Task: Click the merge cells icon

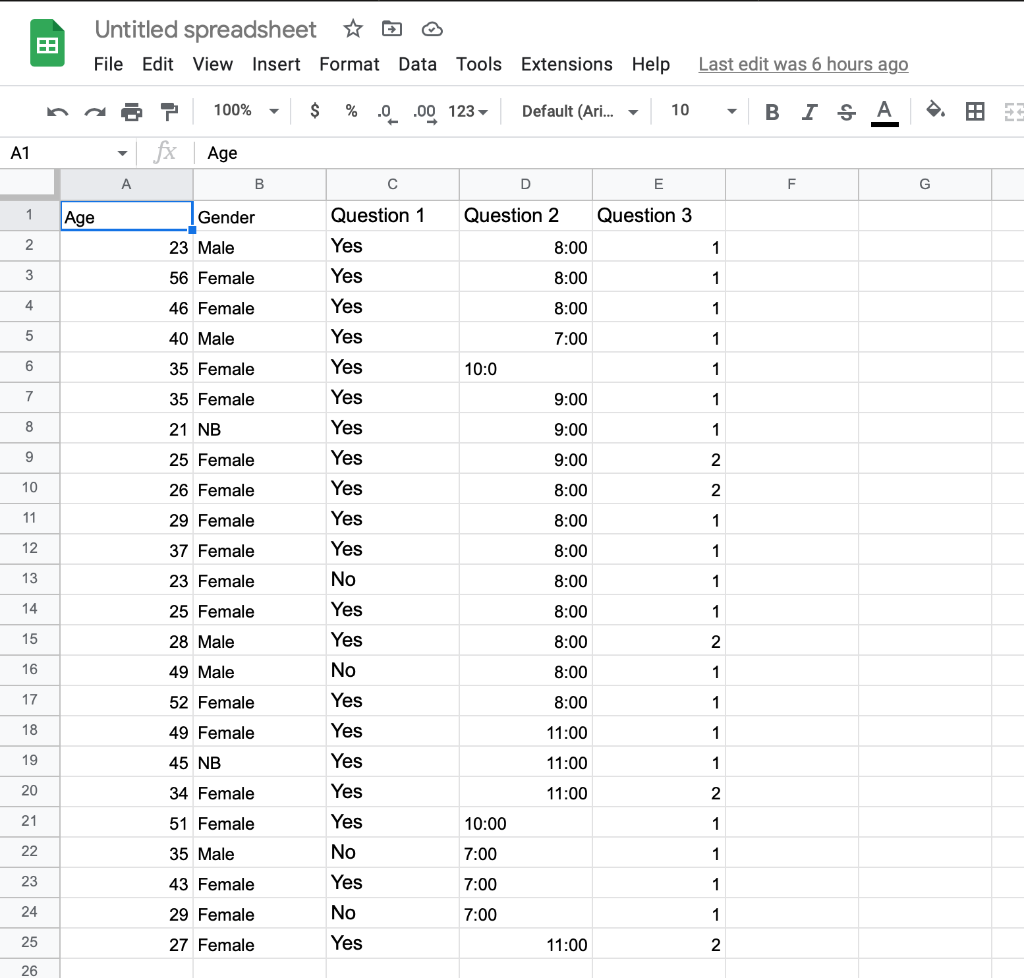Action: [1013, 112]
